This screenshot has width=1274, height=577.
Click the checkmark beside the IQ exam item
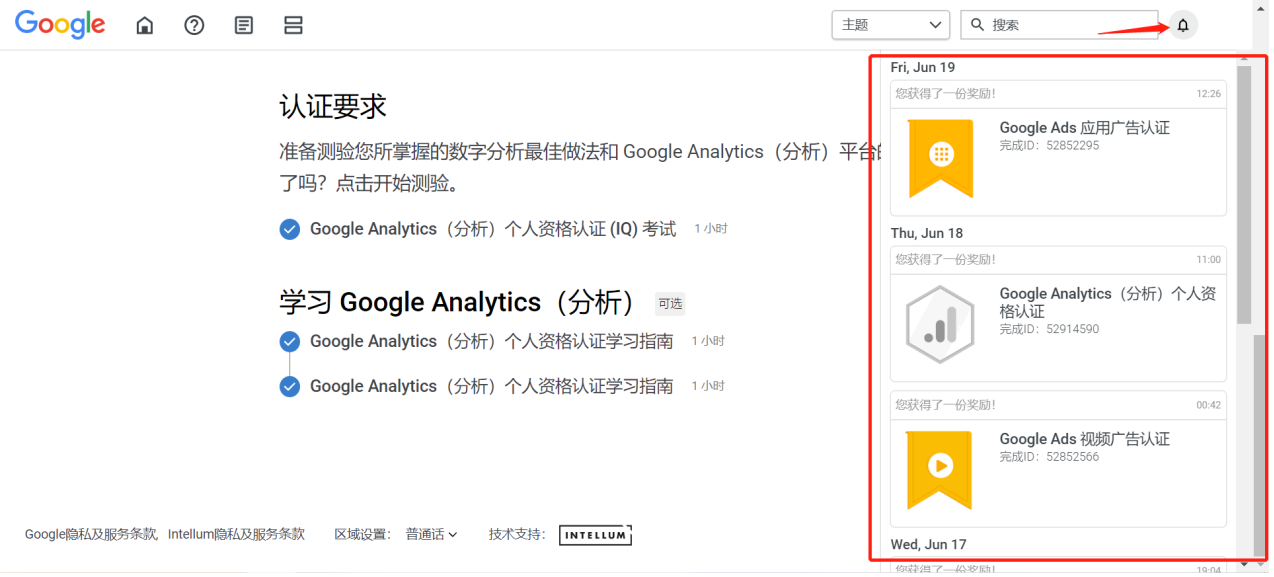[289, 229]
